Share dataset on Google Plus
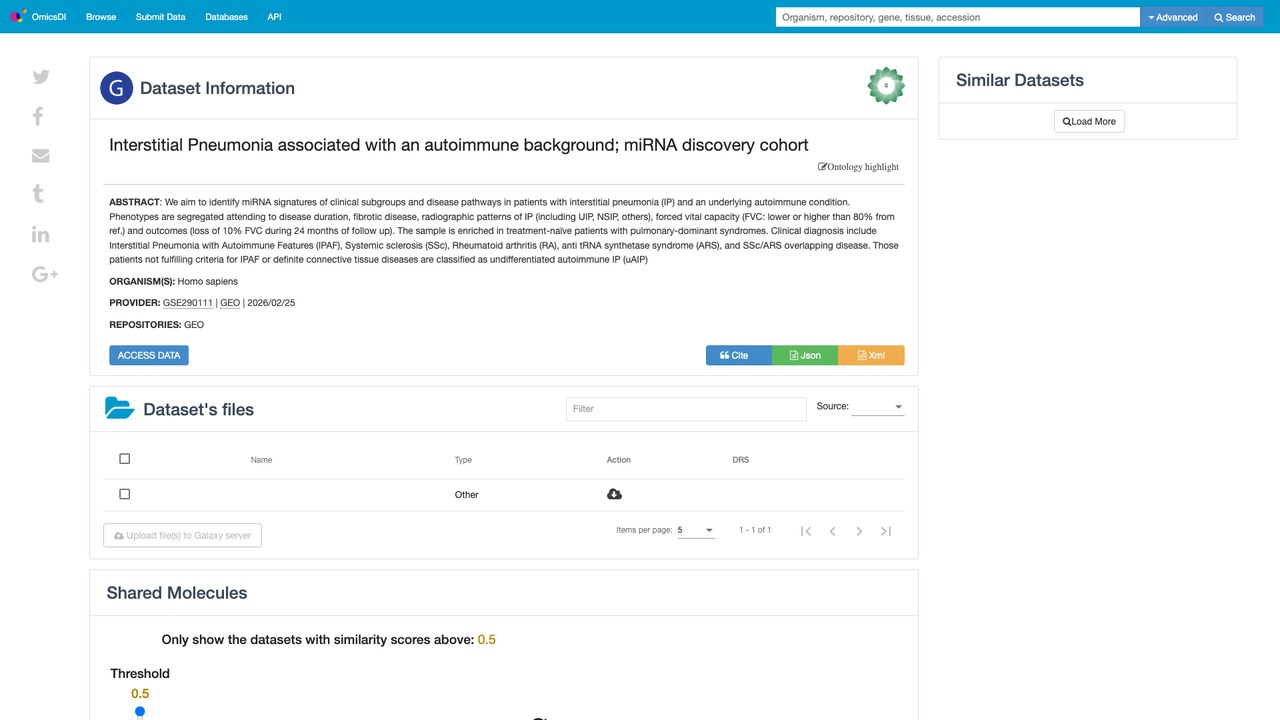The image size is (1280, 720). pos(45,274)
